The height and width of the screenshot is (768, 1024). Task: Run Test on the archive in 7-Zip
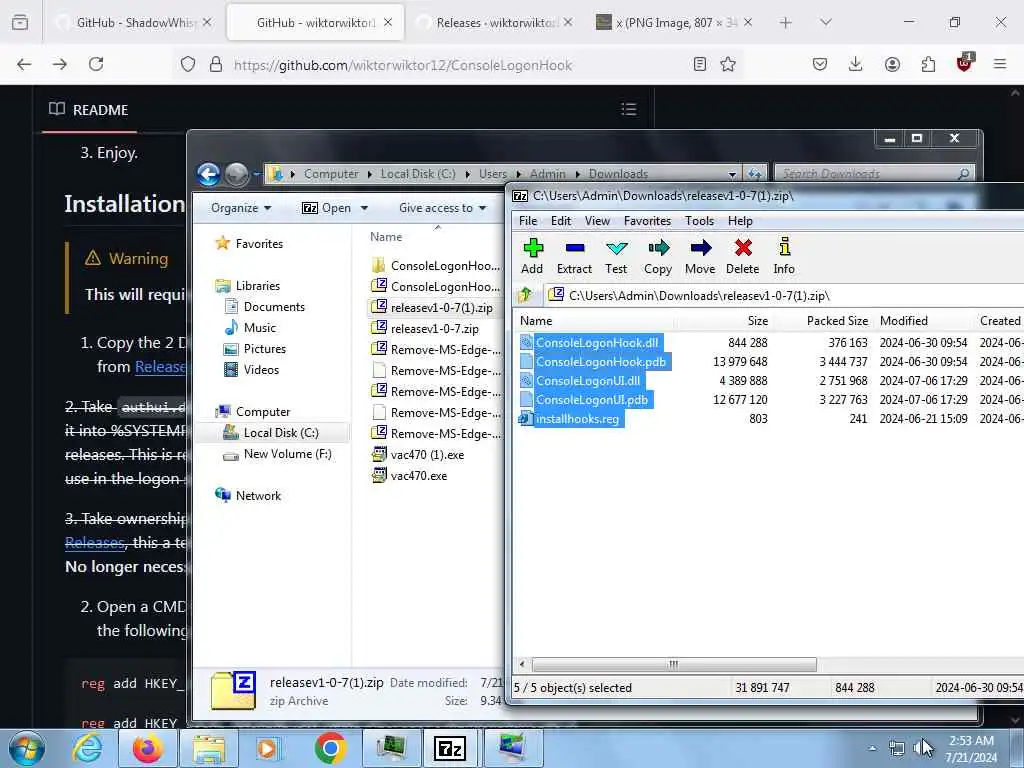pyautogui.click(x=616, y=256)
